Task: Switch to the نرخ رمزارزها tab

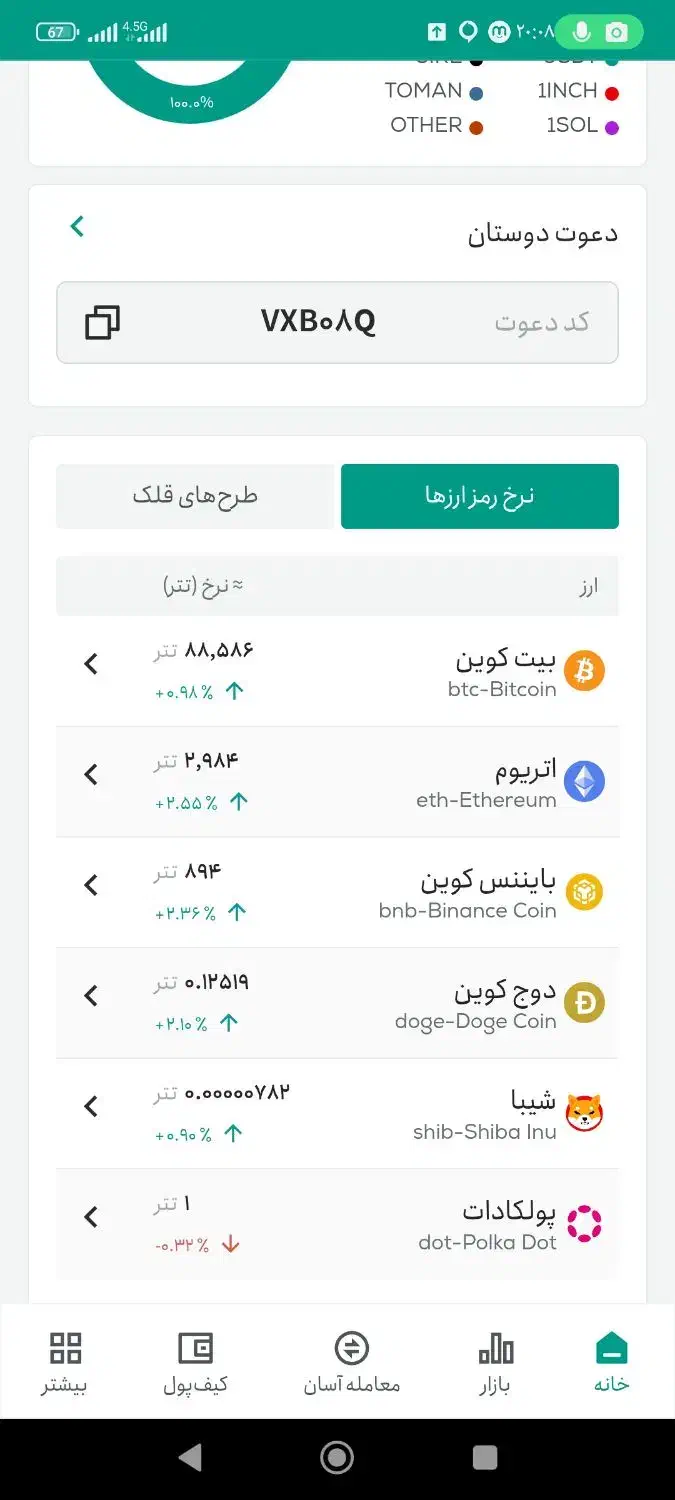Action: [x=480, y=496]
